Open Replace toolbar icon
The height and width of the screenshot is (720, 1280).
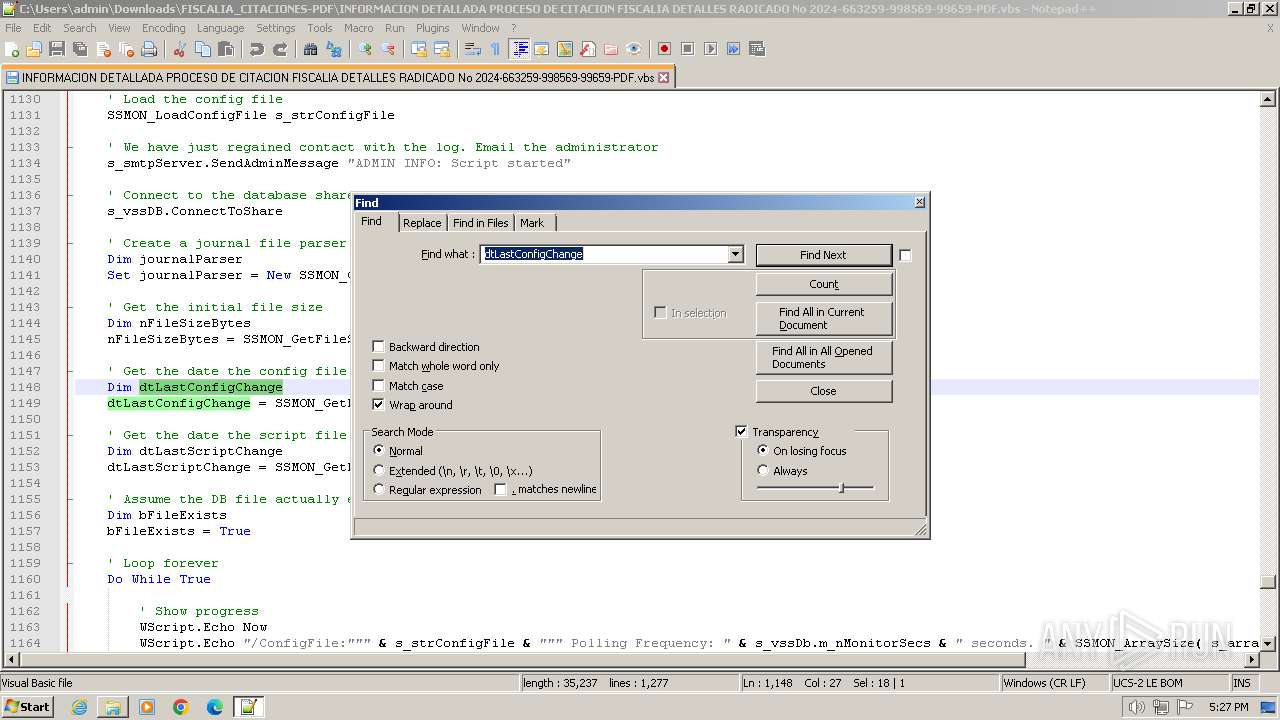pos(334,49)
